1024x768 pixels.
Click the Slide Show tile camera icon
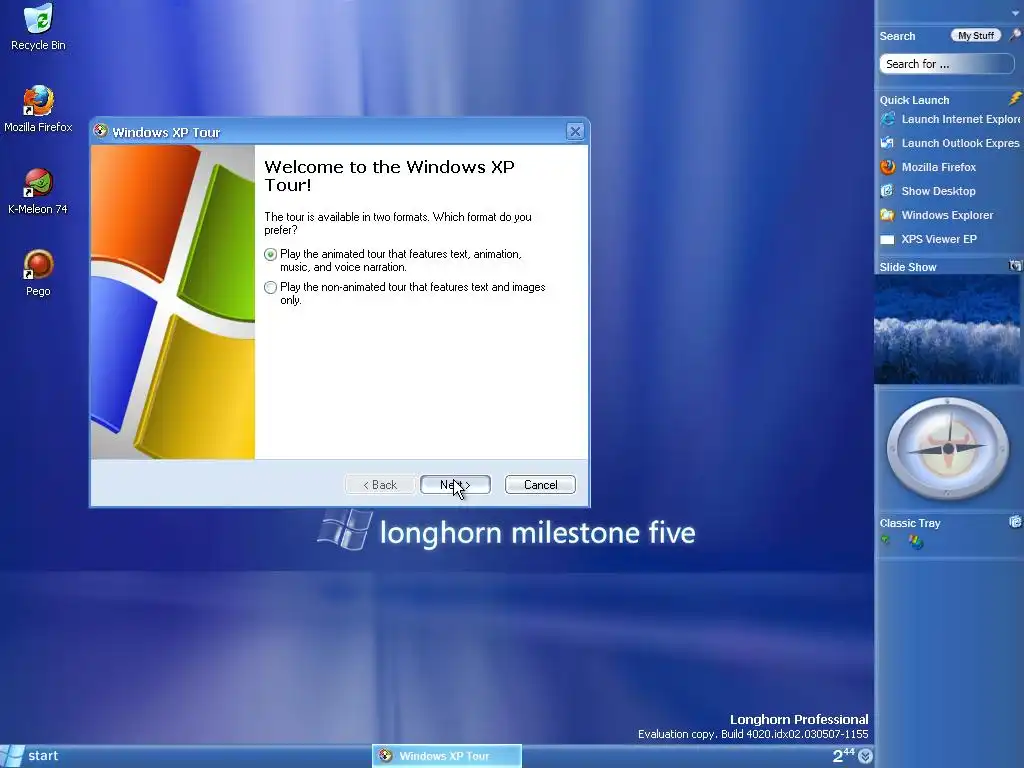[x=1015, y=266]
